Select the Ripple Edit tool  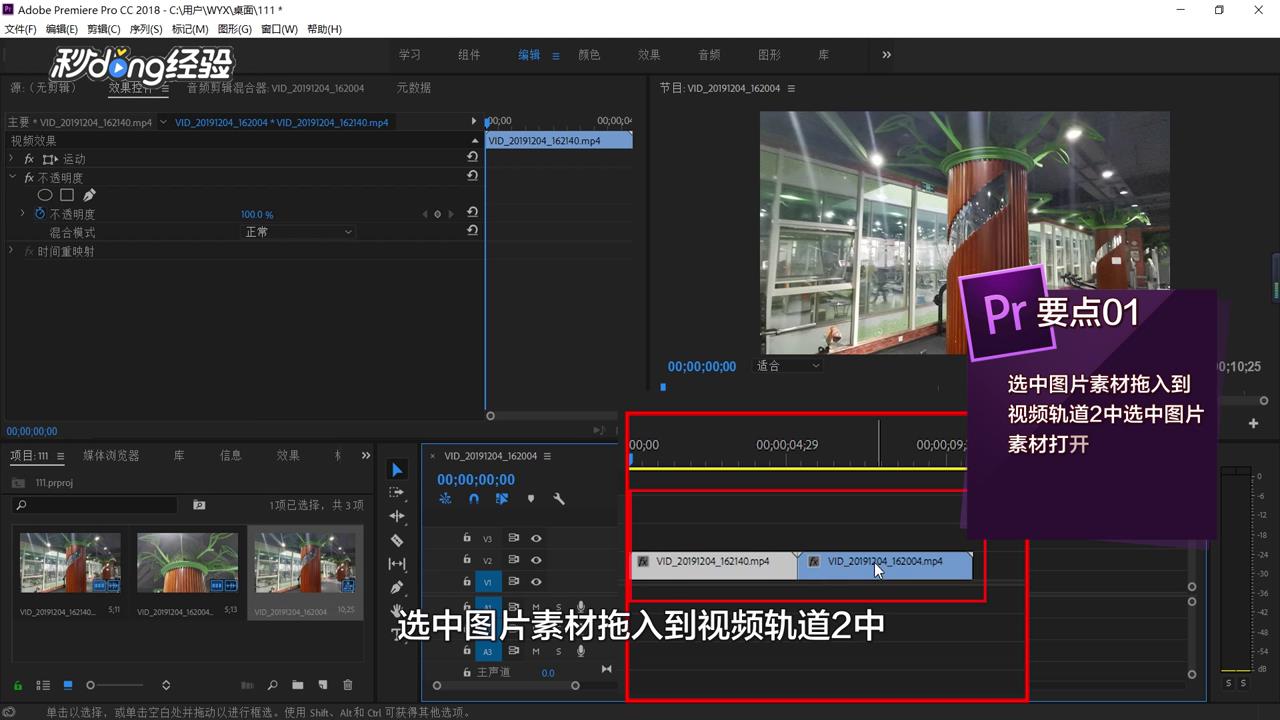tap(397, 516)
